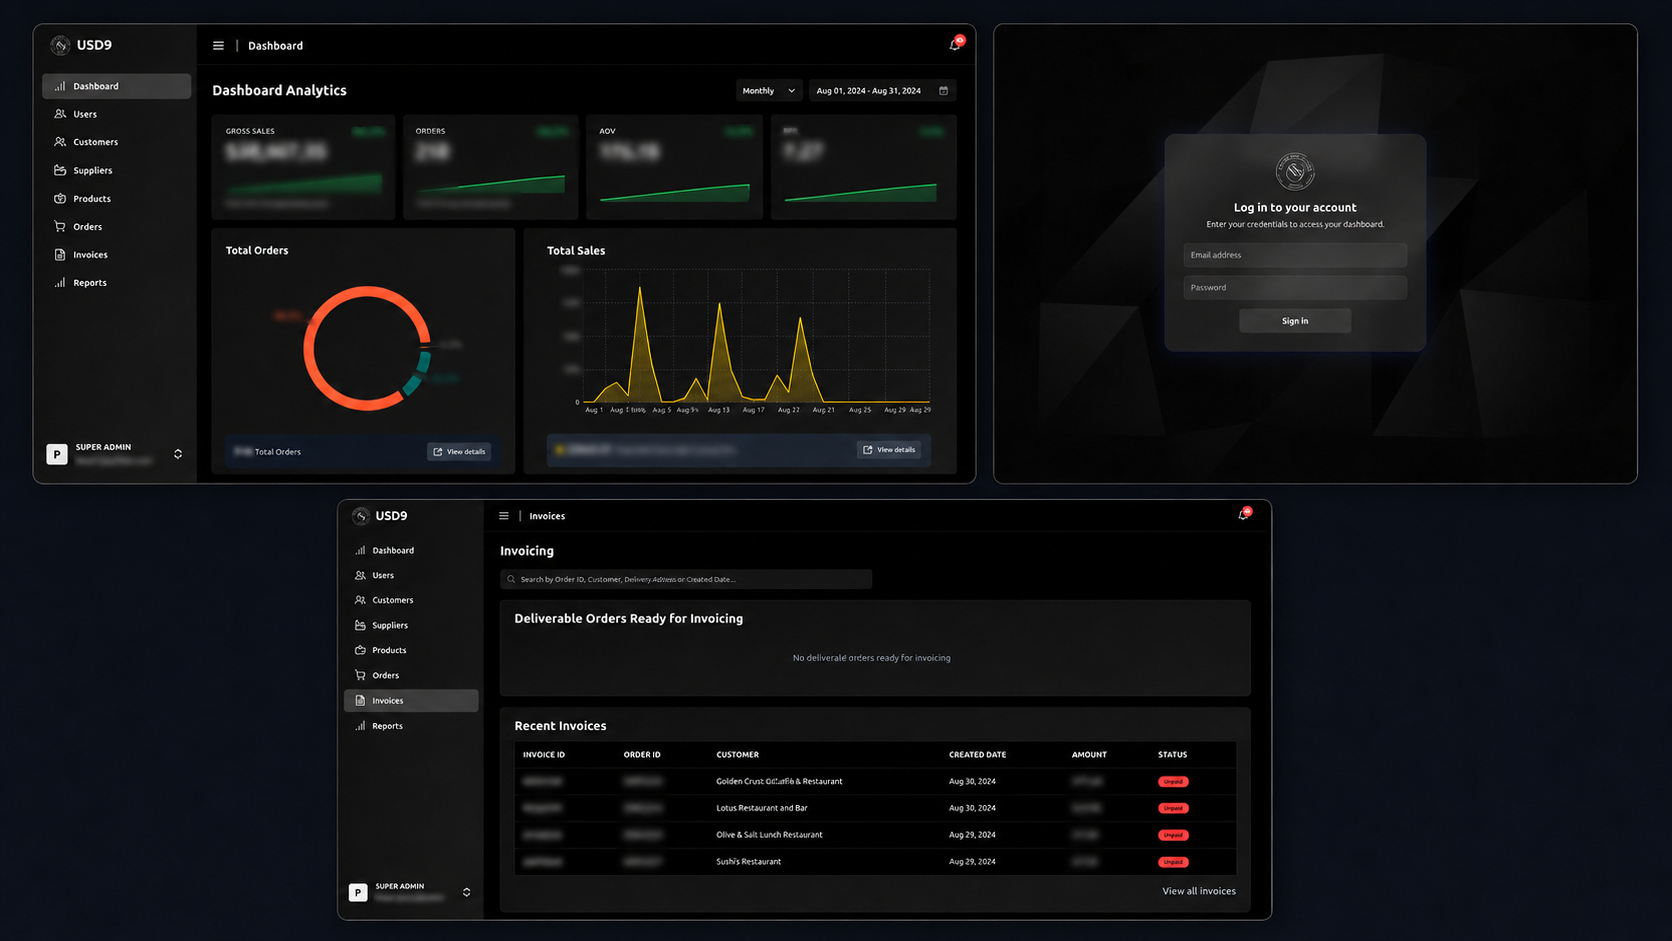Select the AOV stat card

pos(675,167)
